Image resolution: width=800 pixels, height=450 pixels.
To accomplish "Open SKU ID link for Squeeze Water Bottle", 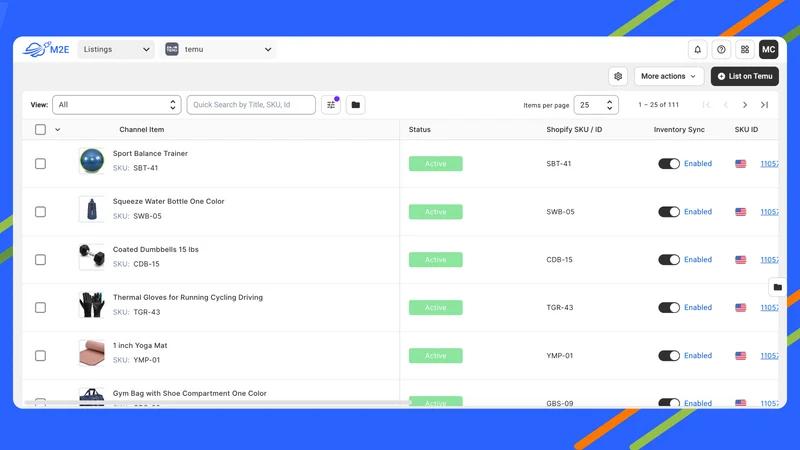I will [769, 212].
